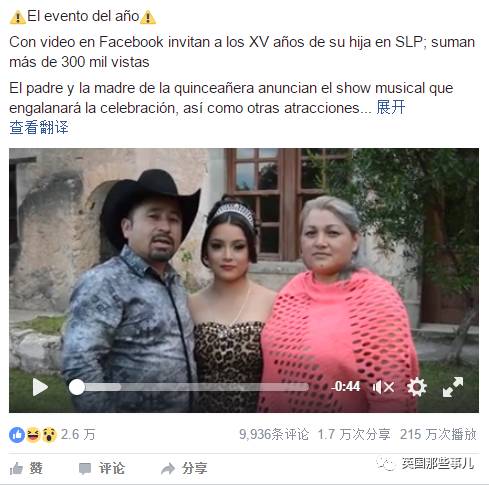Viewport: 489px width, 485px height.
Task: Like the post with 赞 button
Action: point(26,468)
